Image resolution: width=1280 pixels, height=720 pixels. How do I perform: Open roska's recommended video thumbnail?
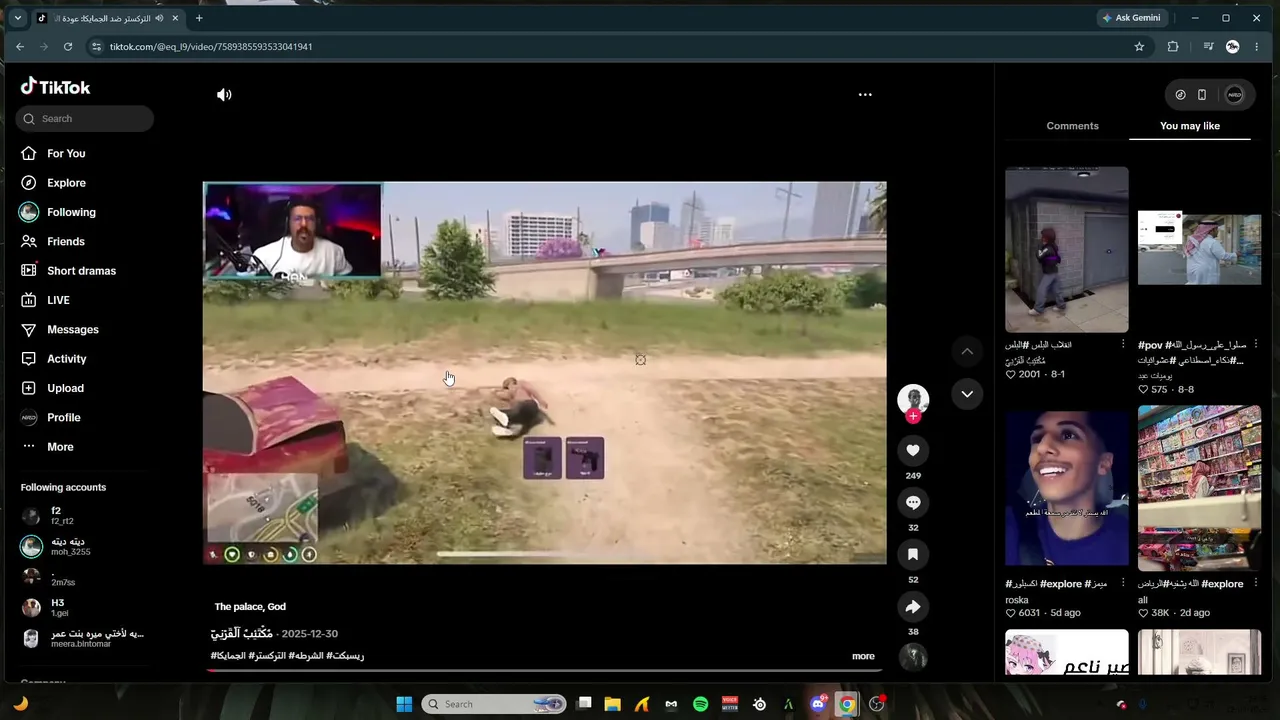coord(1067,487)
